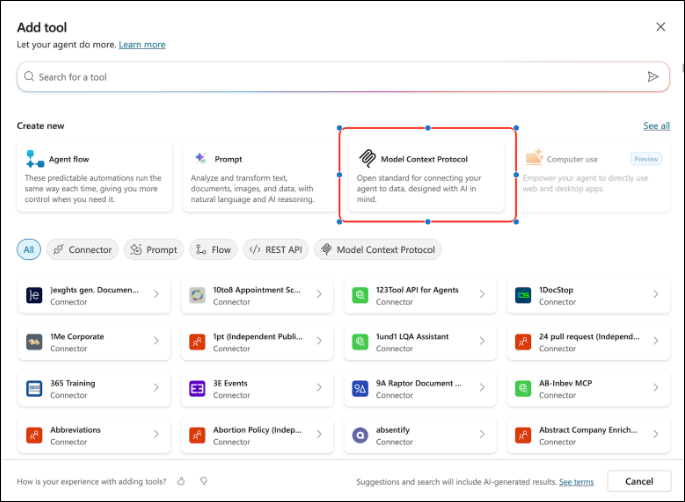Click the Abortion Policy connector icon
The width and height of the screenshot is (685, 502).
(x=197, y=435)
